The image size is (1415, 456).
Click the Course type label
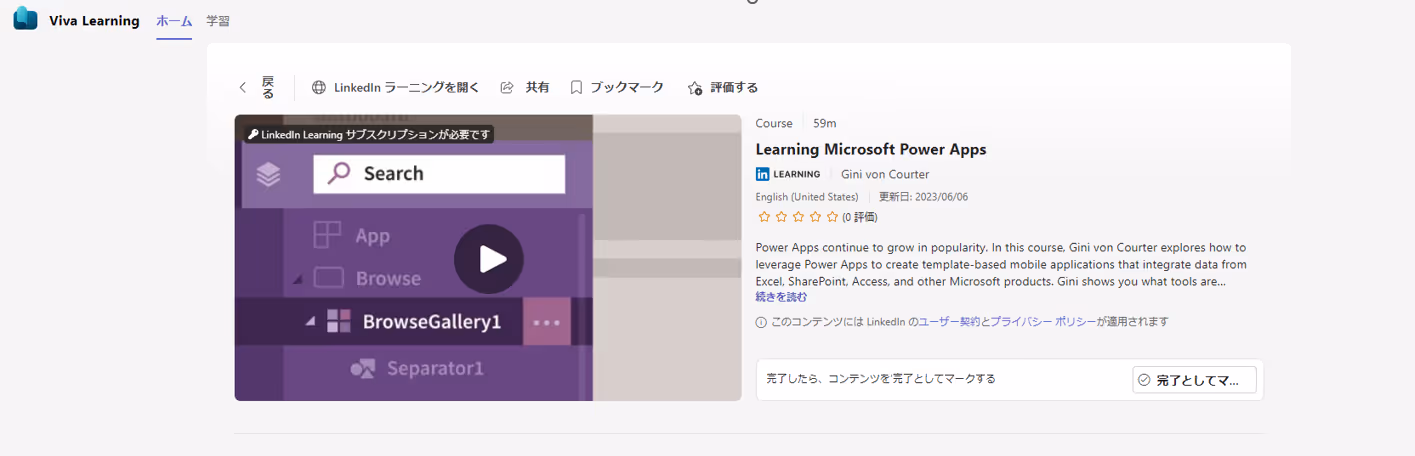(x=774, y=123)
